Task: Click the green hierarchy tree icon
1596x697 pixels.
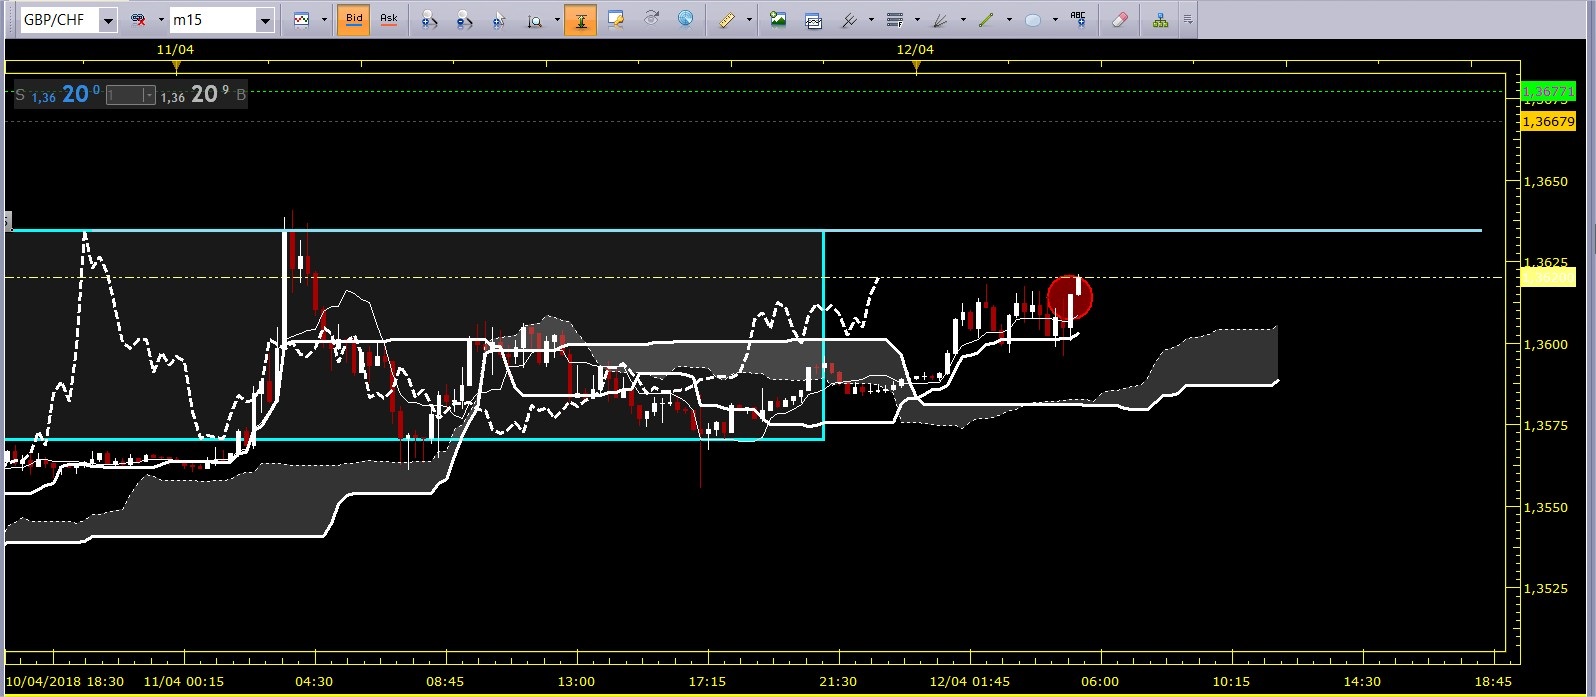Action: coord(1160,19)
